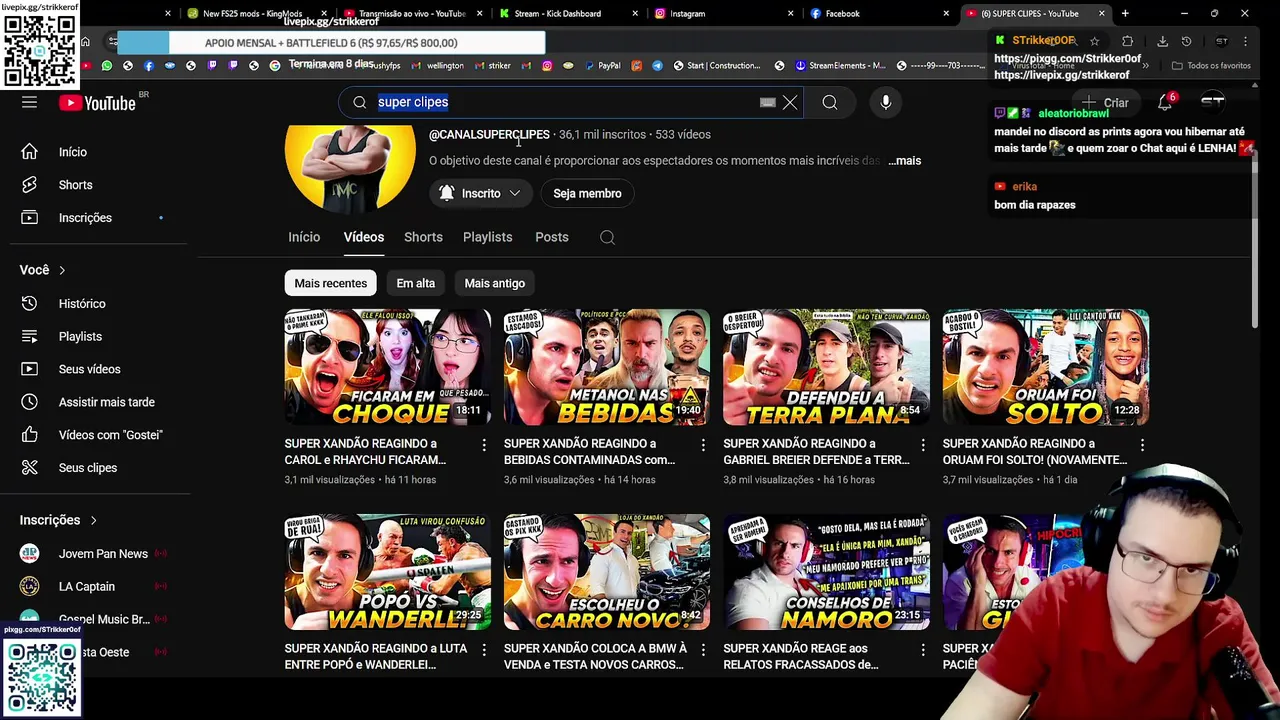Viewport: 1280px width, 720px height.
Task: Search within the channel via the magnifier icon
Action: click(607, 237)
